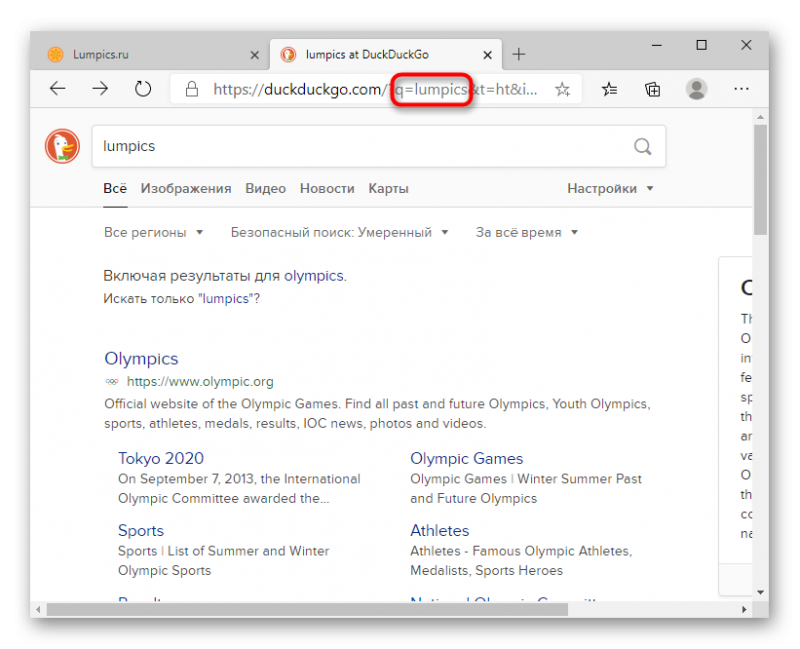Add this page to favorites
Screen dimensions: 800x649
562,90
